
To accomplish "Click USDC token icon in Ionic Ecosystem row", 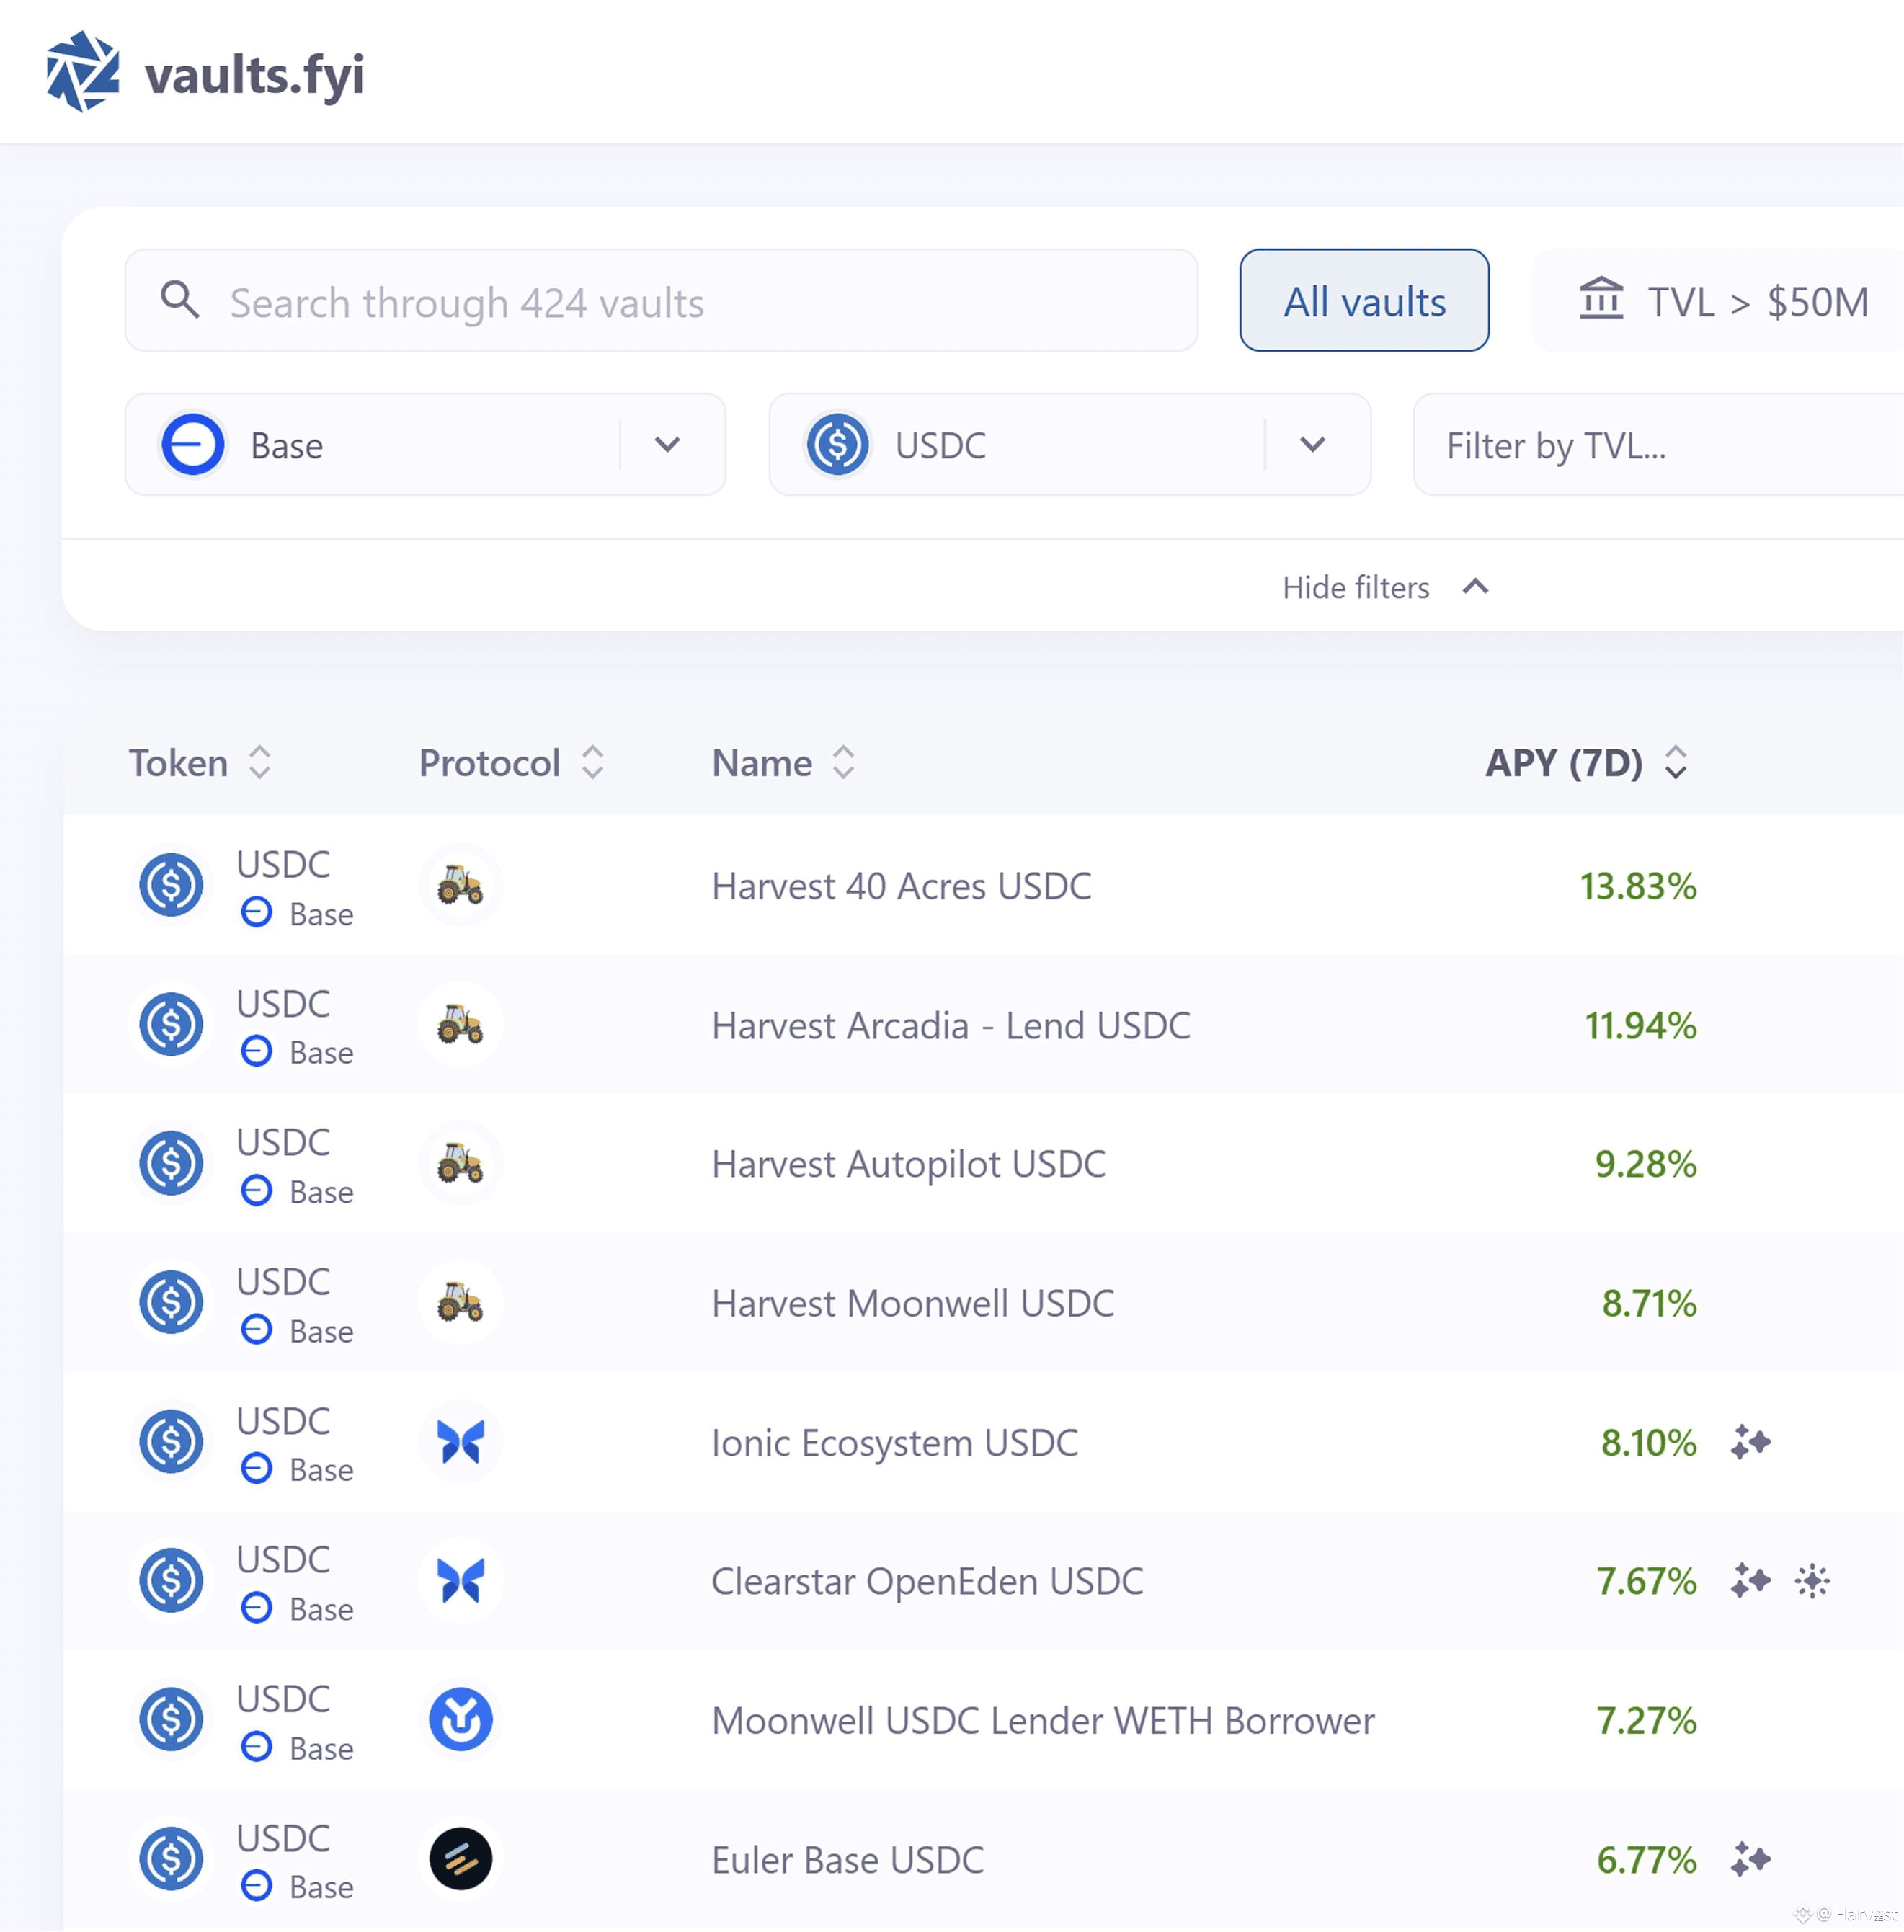I will click(171, 1442).
